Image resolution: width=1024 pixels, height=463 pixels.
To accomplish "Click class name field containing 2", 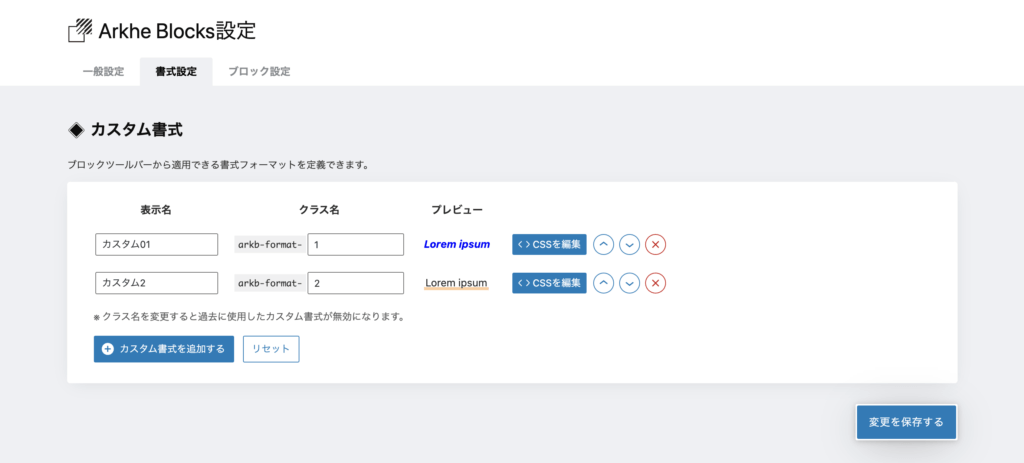I will coord(355,283).
